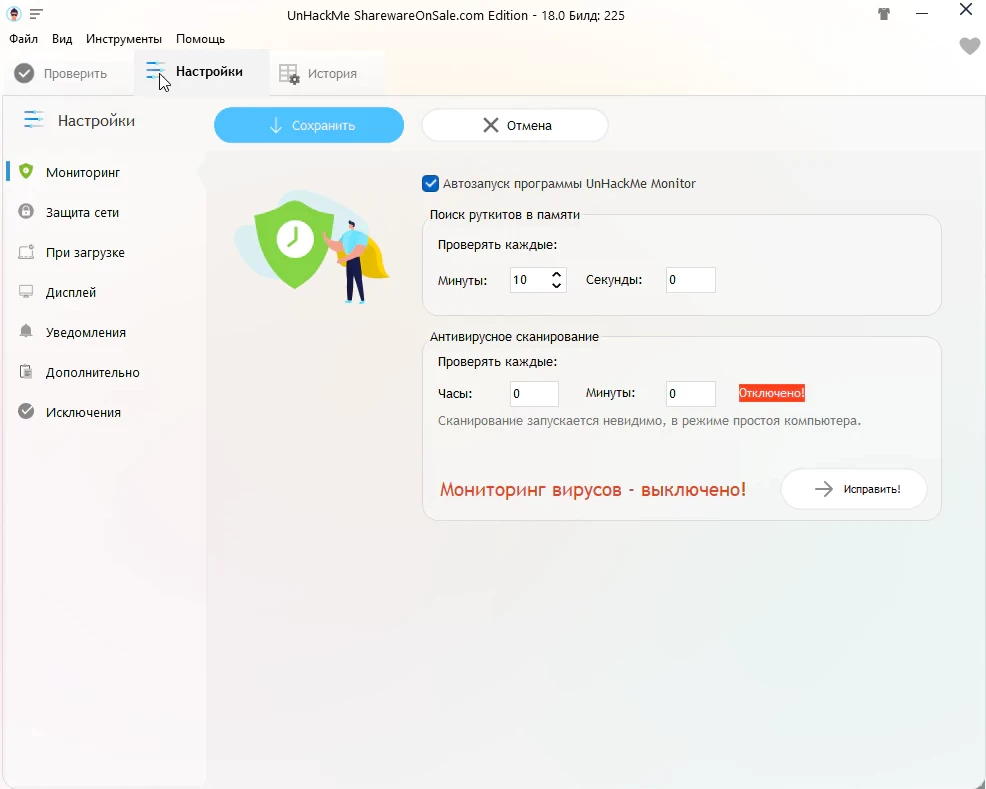
Task: Open the Инструменты menu
Action: click(124, 39)
